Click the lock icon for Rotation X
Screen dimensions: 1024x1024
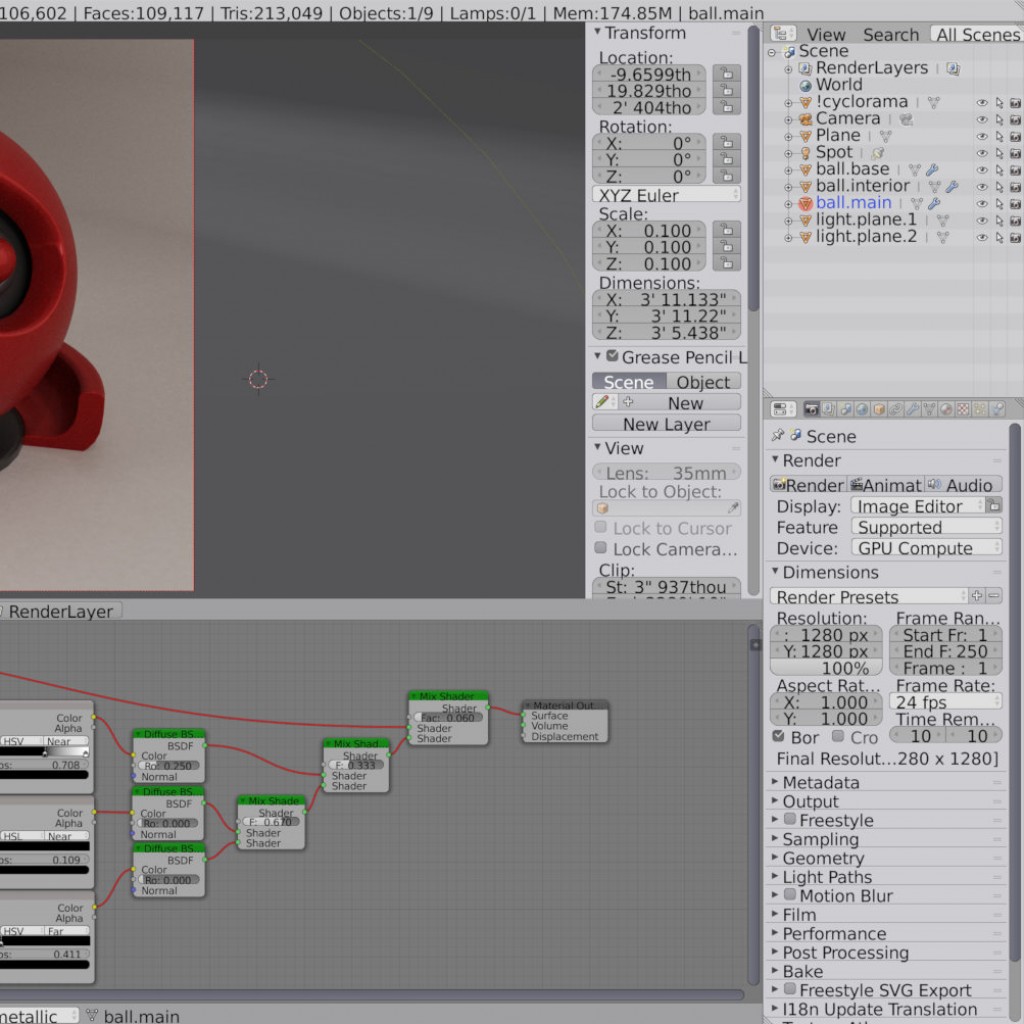tap(726, 143)
